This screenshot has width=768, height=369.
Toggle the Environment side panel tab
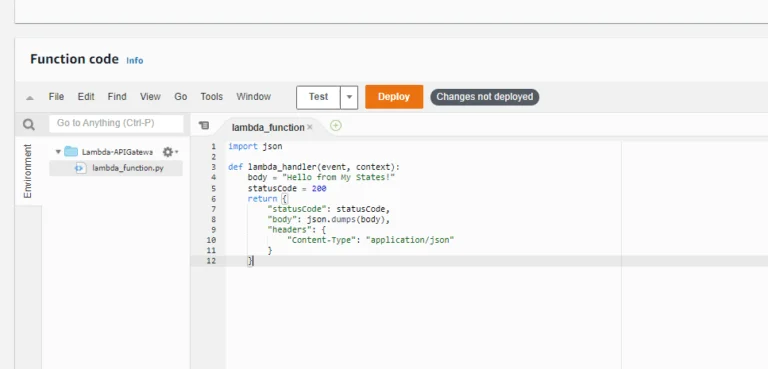[x=28, y=171]
